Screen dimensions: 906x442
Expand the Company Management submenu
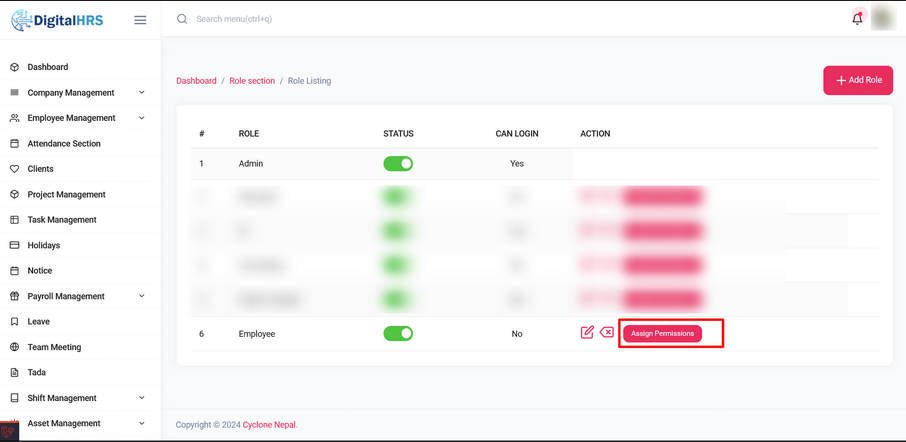click(141, 93)
